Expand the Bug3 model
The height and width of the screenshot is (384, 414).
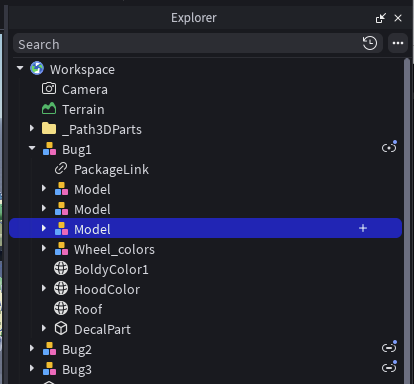tap(32, 368)
